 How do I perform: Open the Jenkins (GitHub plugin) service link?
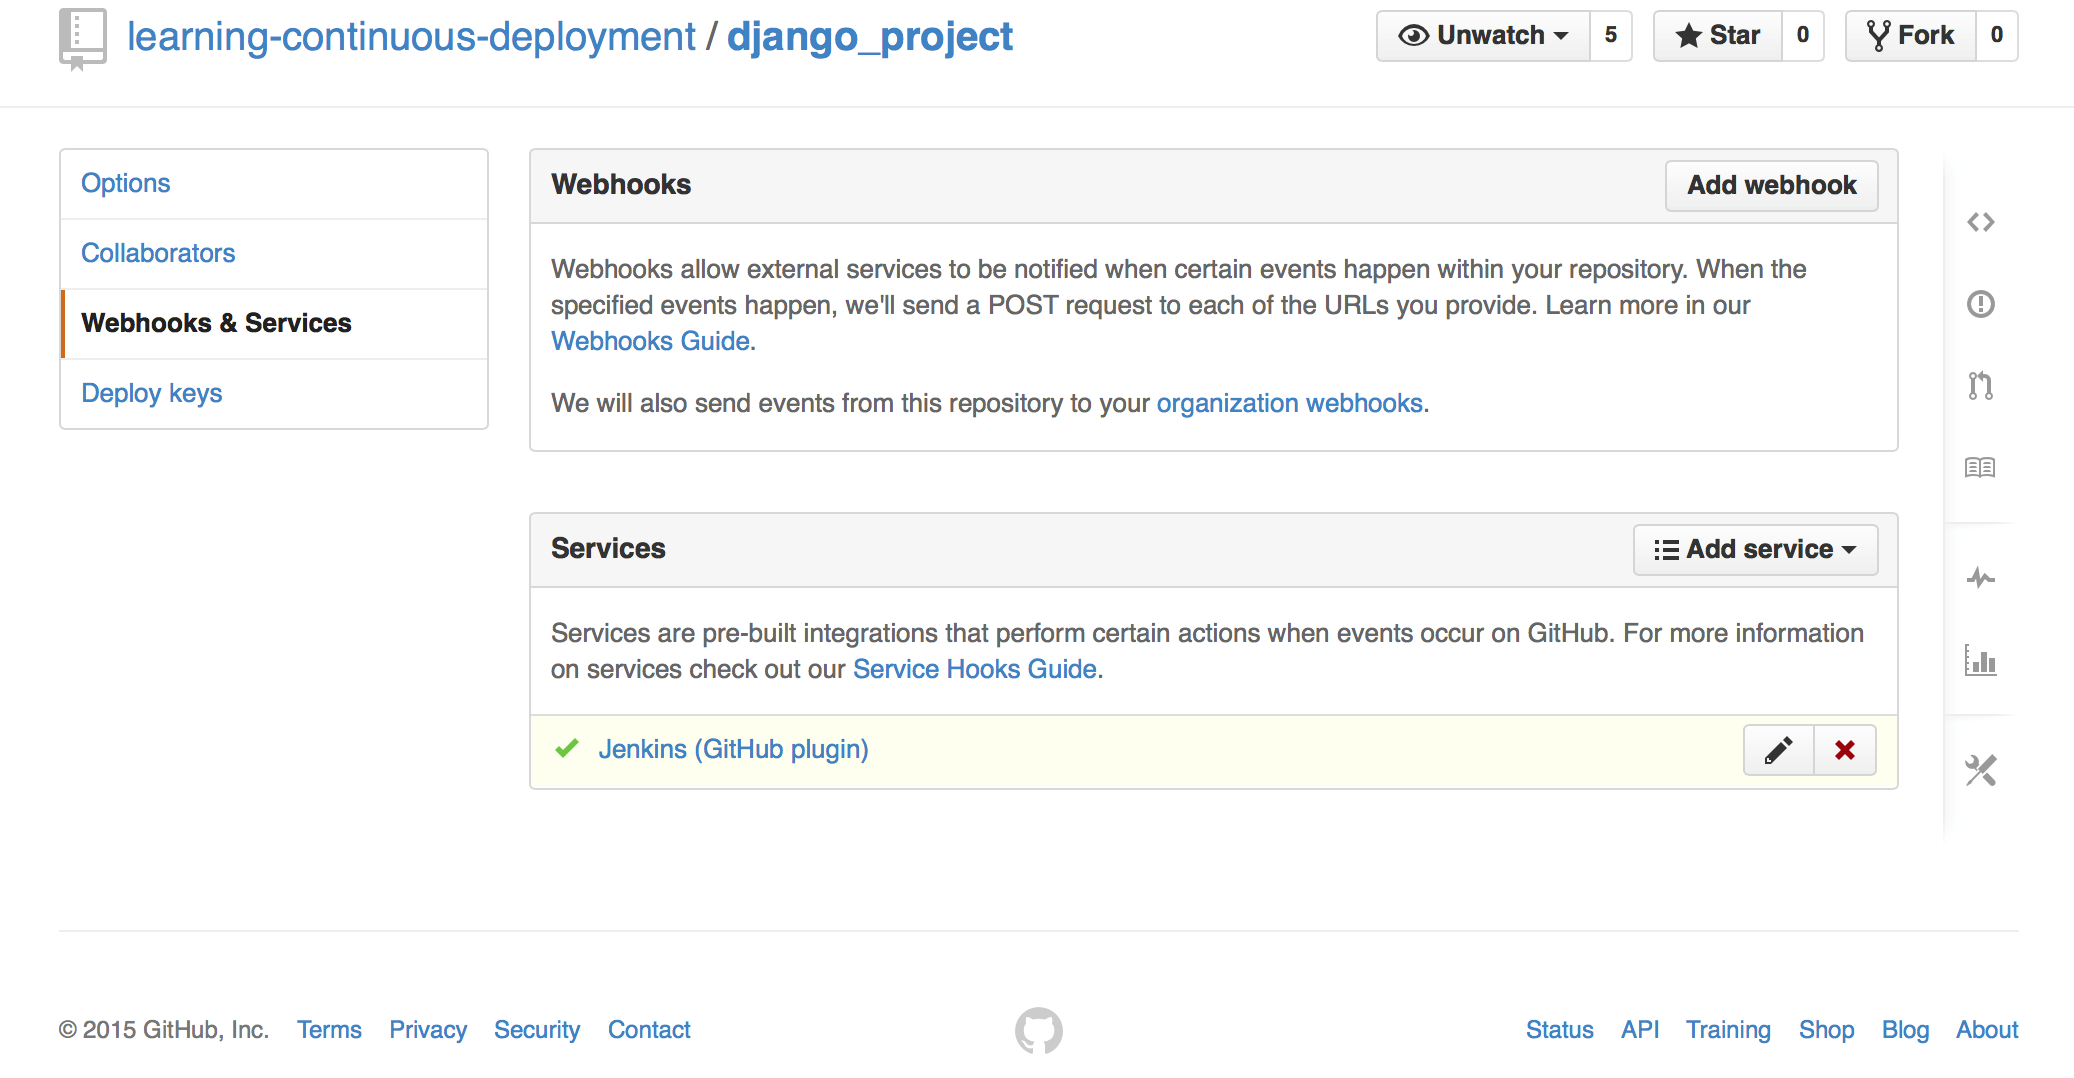pos(733,750)
